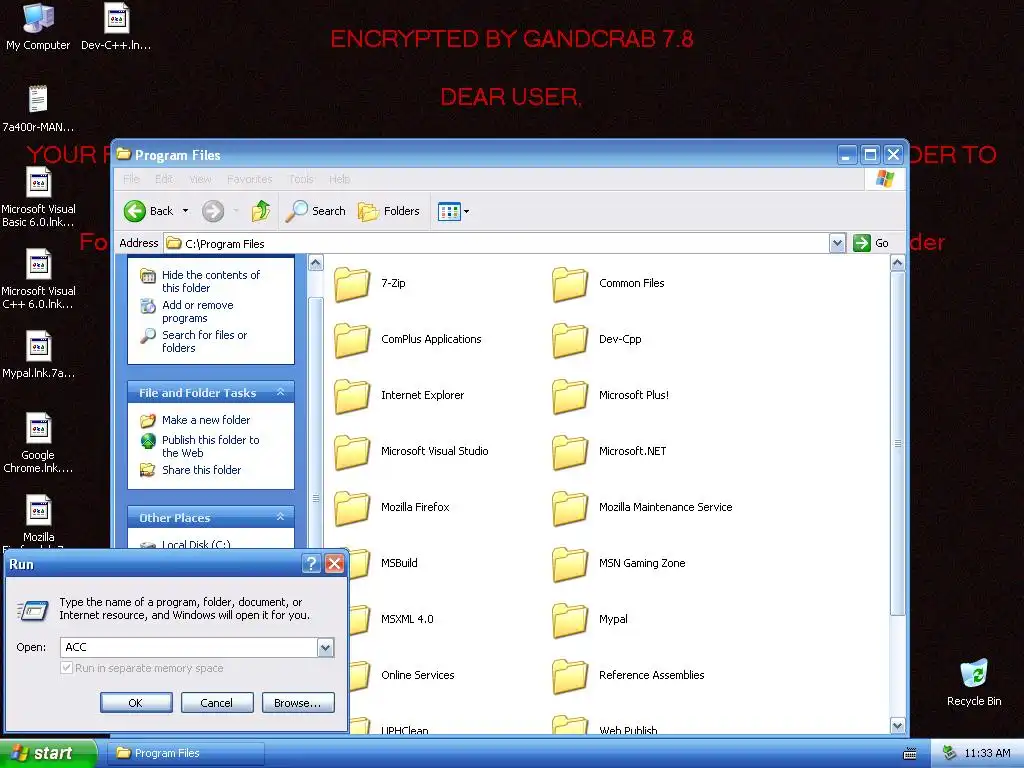
Task: Select the Mypal folder in Program Files
Action: [x=590, y=620]
